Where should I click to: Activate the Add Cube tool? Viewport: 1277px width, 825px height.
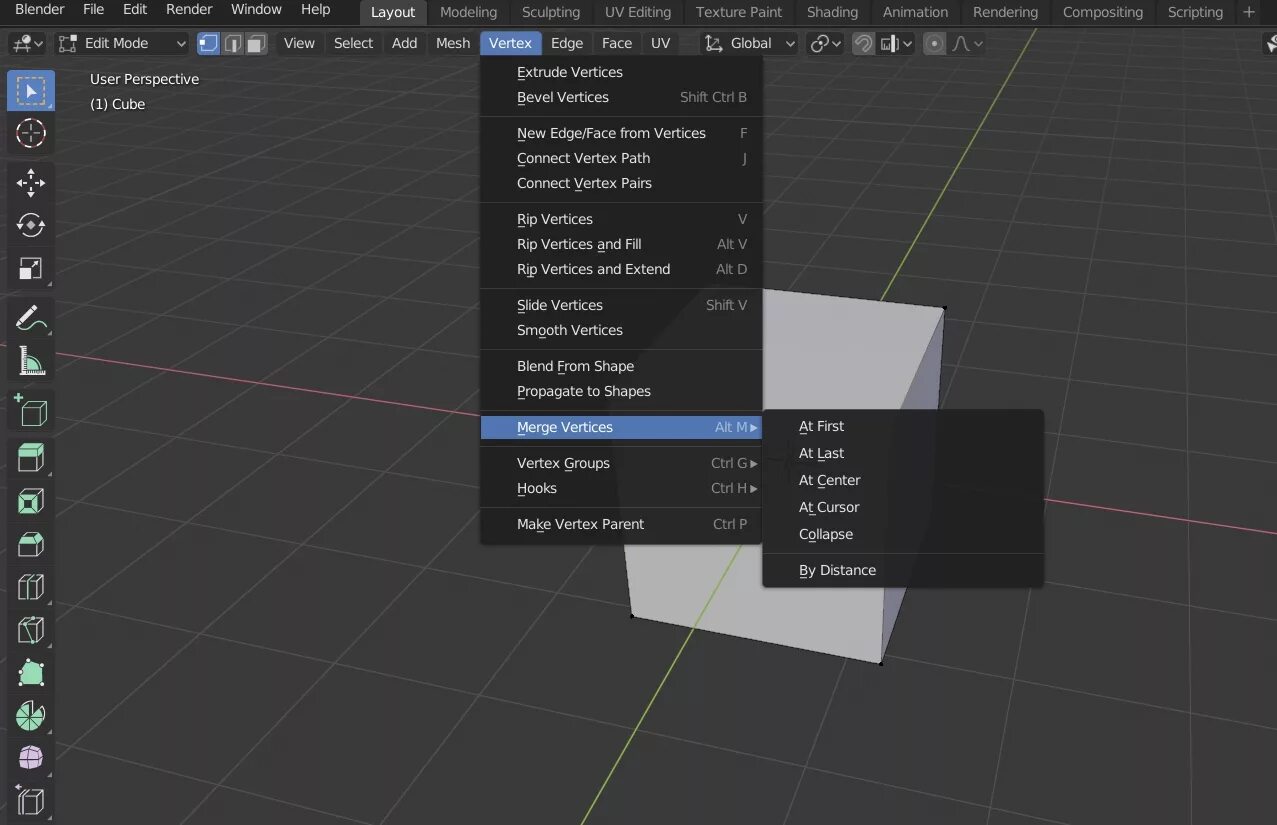(x=31, y=410)
